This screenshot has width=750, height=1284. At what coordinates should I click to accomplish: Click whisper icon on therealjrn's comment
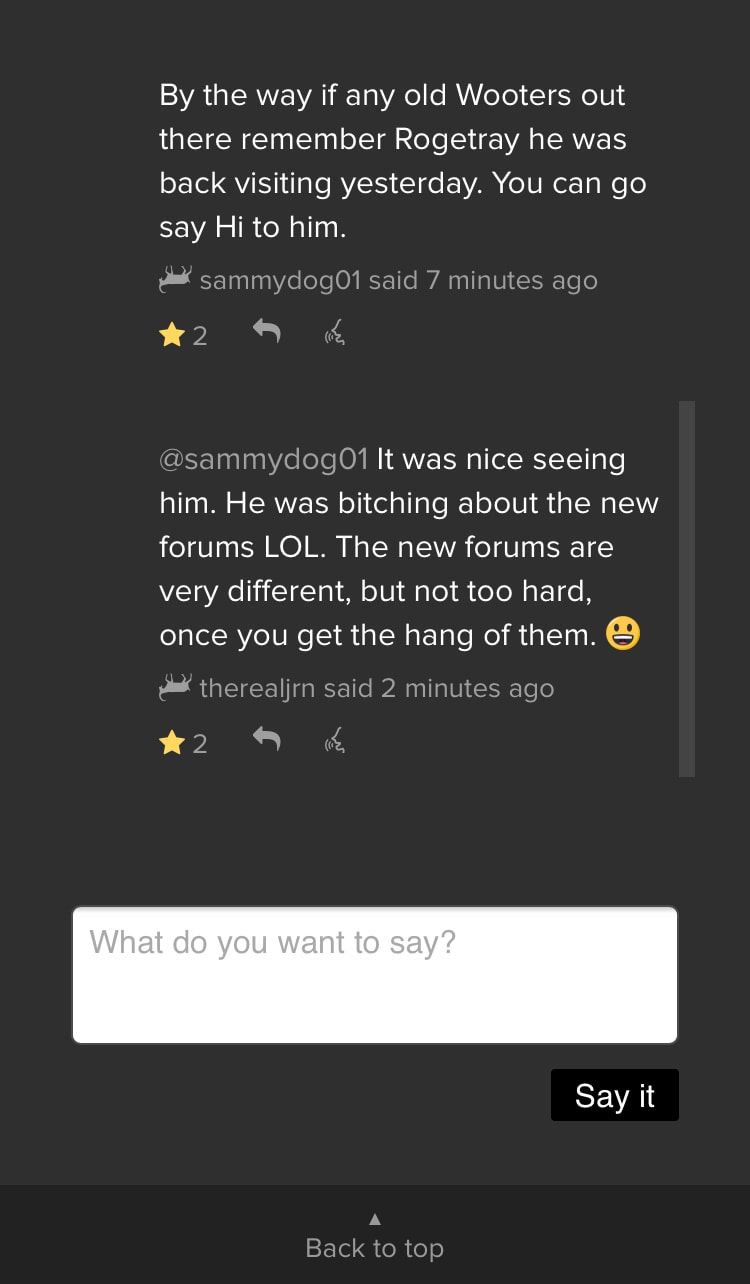(335, 742)
